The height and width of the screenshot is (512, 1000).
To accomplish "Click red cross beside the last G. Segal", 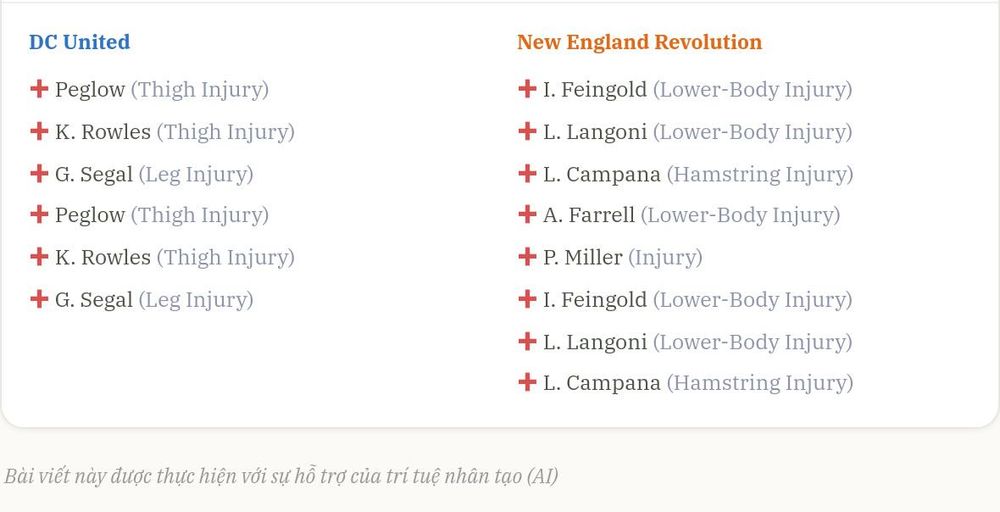I will pyautogui.click(x=39, y=298).
